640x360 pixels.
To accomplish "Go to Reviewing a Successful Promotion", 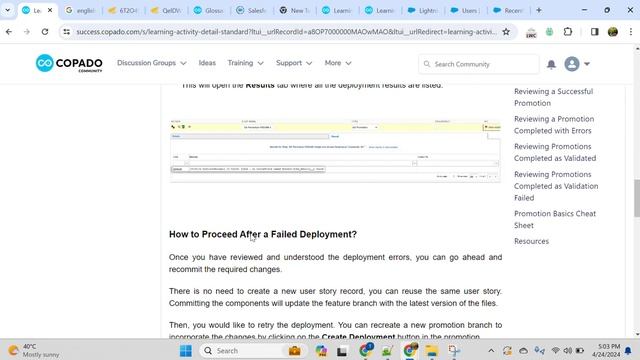I will pos(553,97).
